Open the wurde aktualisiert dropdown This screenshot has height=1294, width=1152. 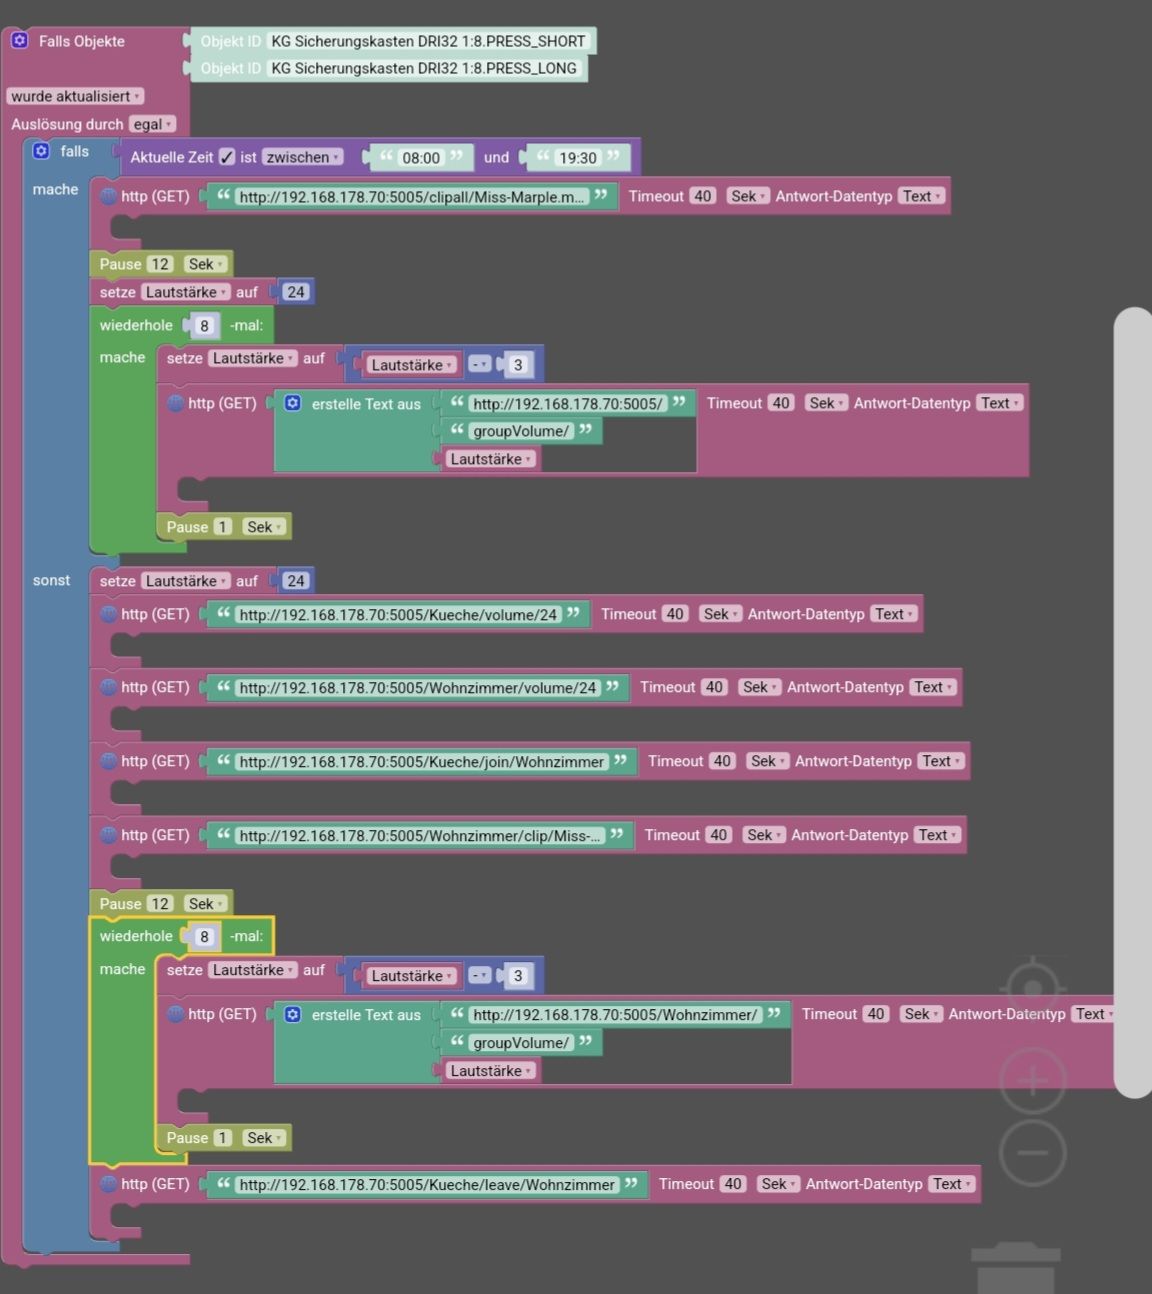(75, 96)
